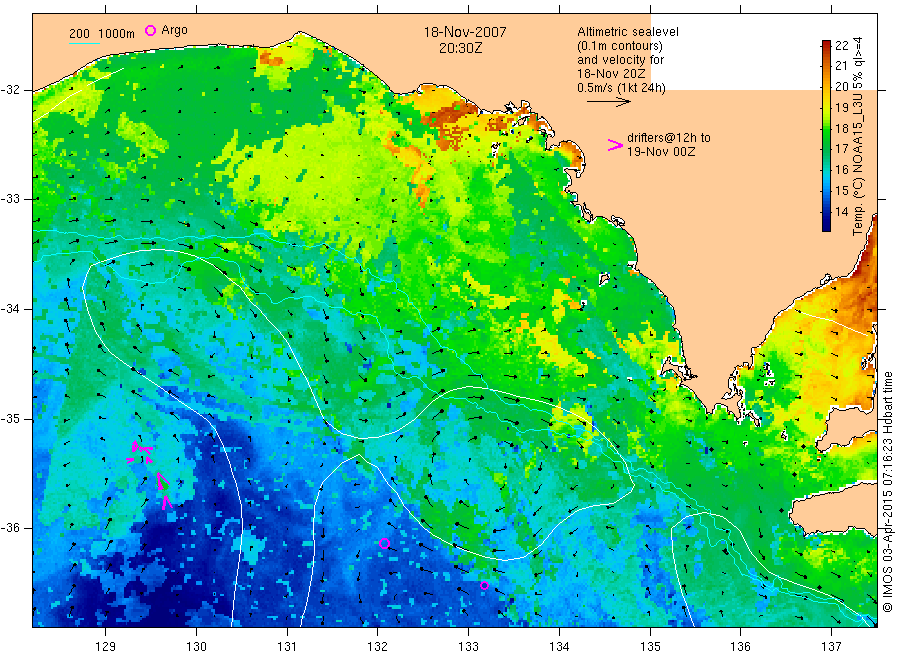The image size is (900, 660).
Task: Click the longitude label 130
Action: coord(196,647)
